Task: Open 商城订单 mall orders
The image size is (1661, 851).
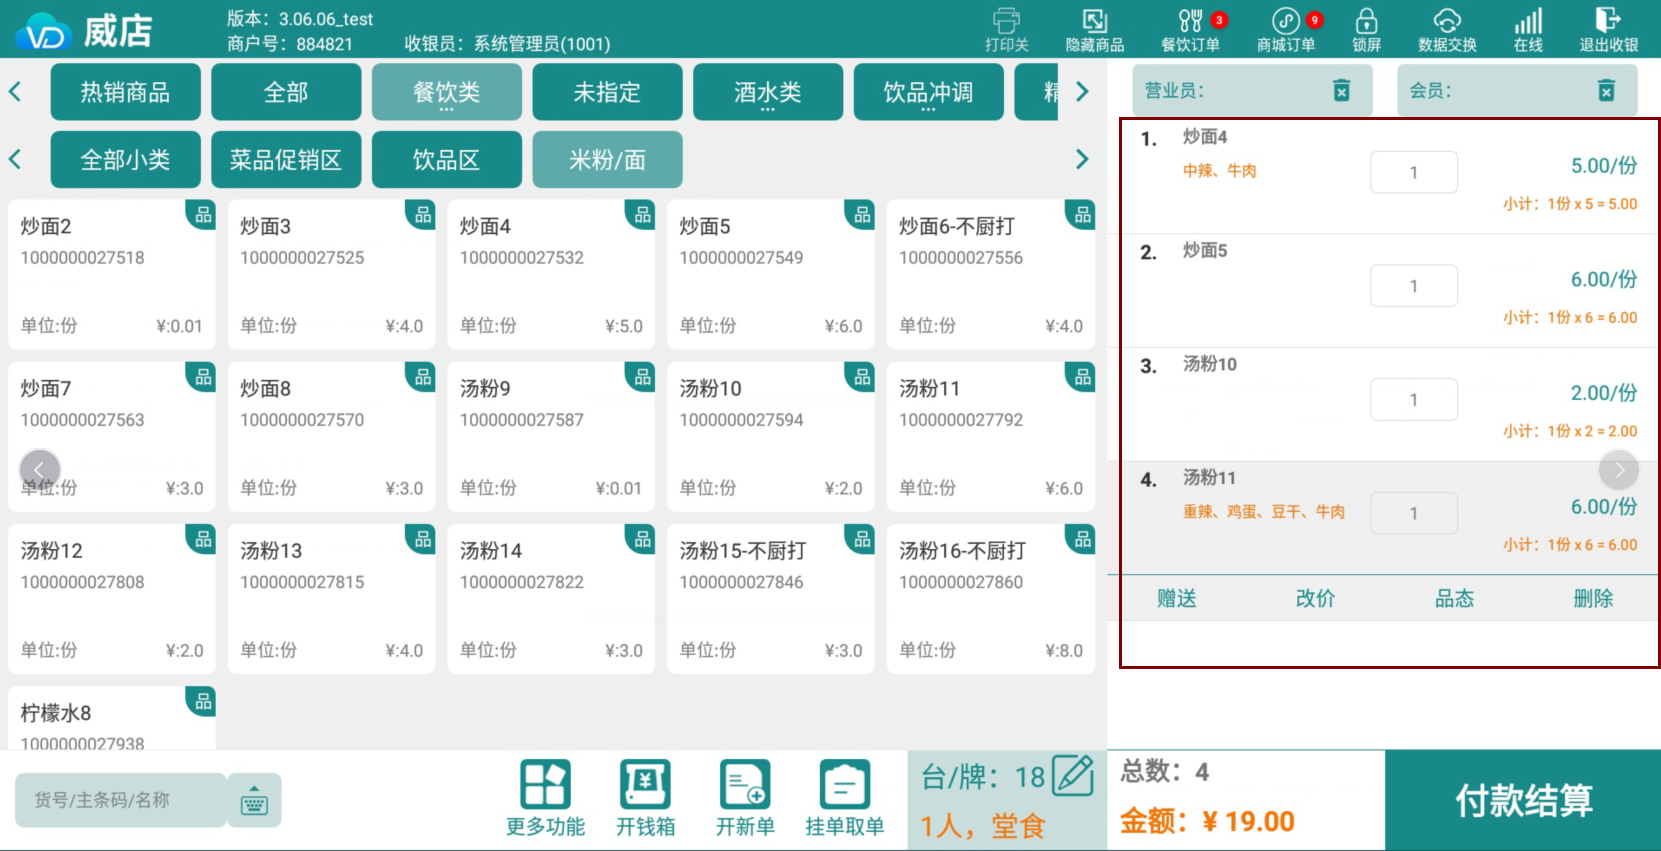Action: pyautogui.click(x=1286, y=30)
